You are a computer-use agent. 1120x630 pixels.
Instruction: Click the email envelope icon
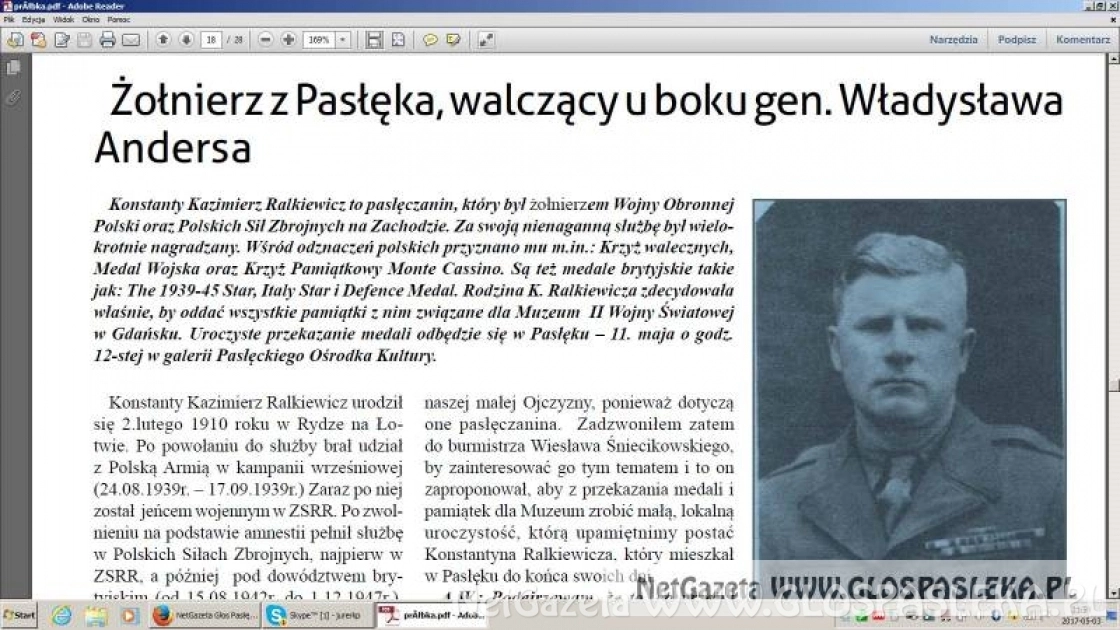pos(131,40)
